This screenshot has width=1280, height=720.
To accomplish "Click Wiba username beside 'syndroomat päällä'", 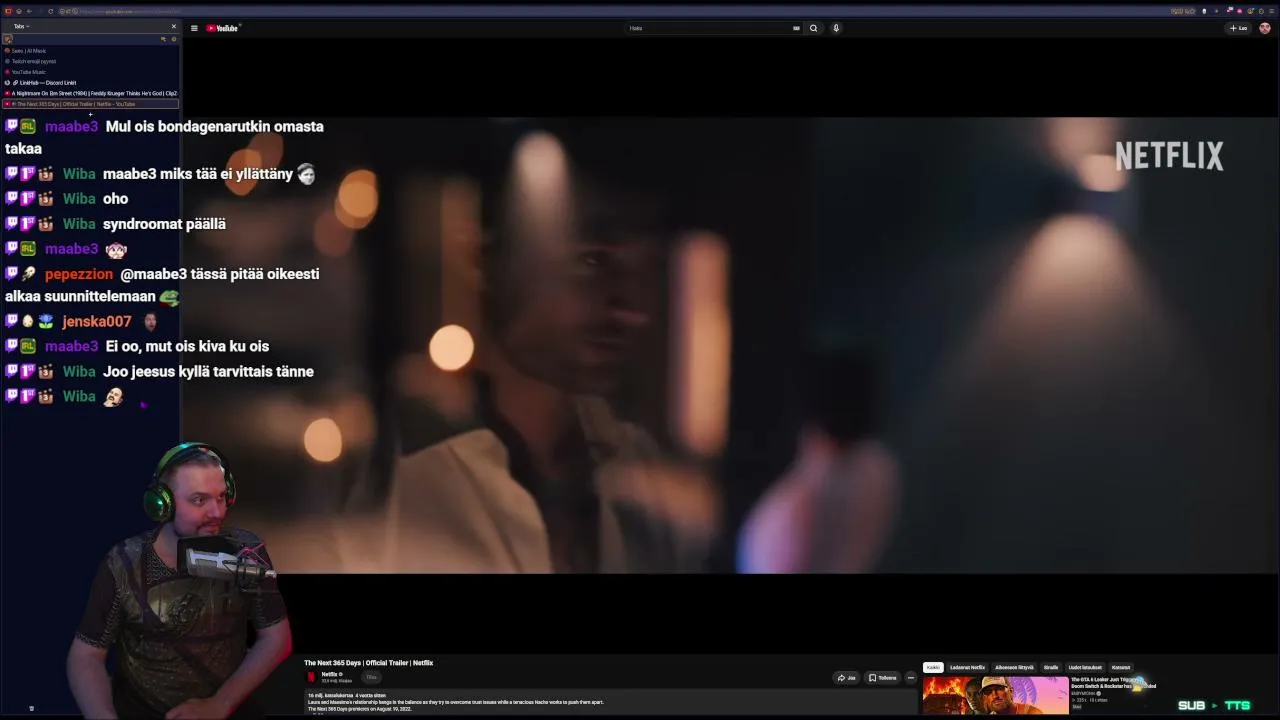I will 79,223.
